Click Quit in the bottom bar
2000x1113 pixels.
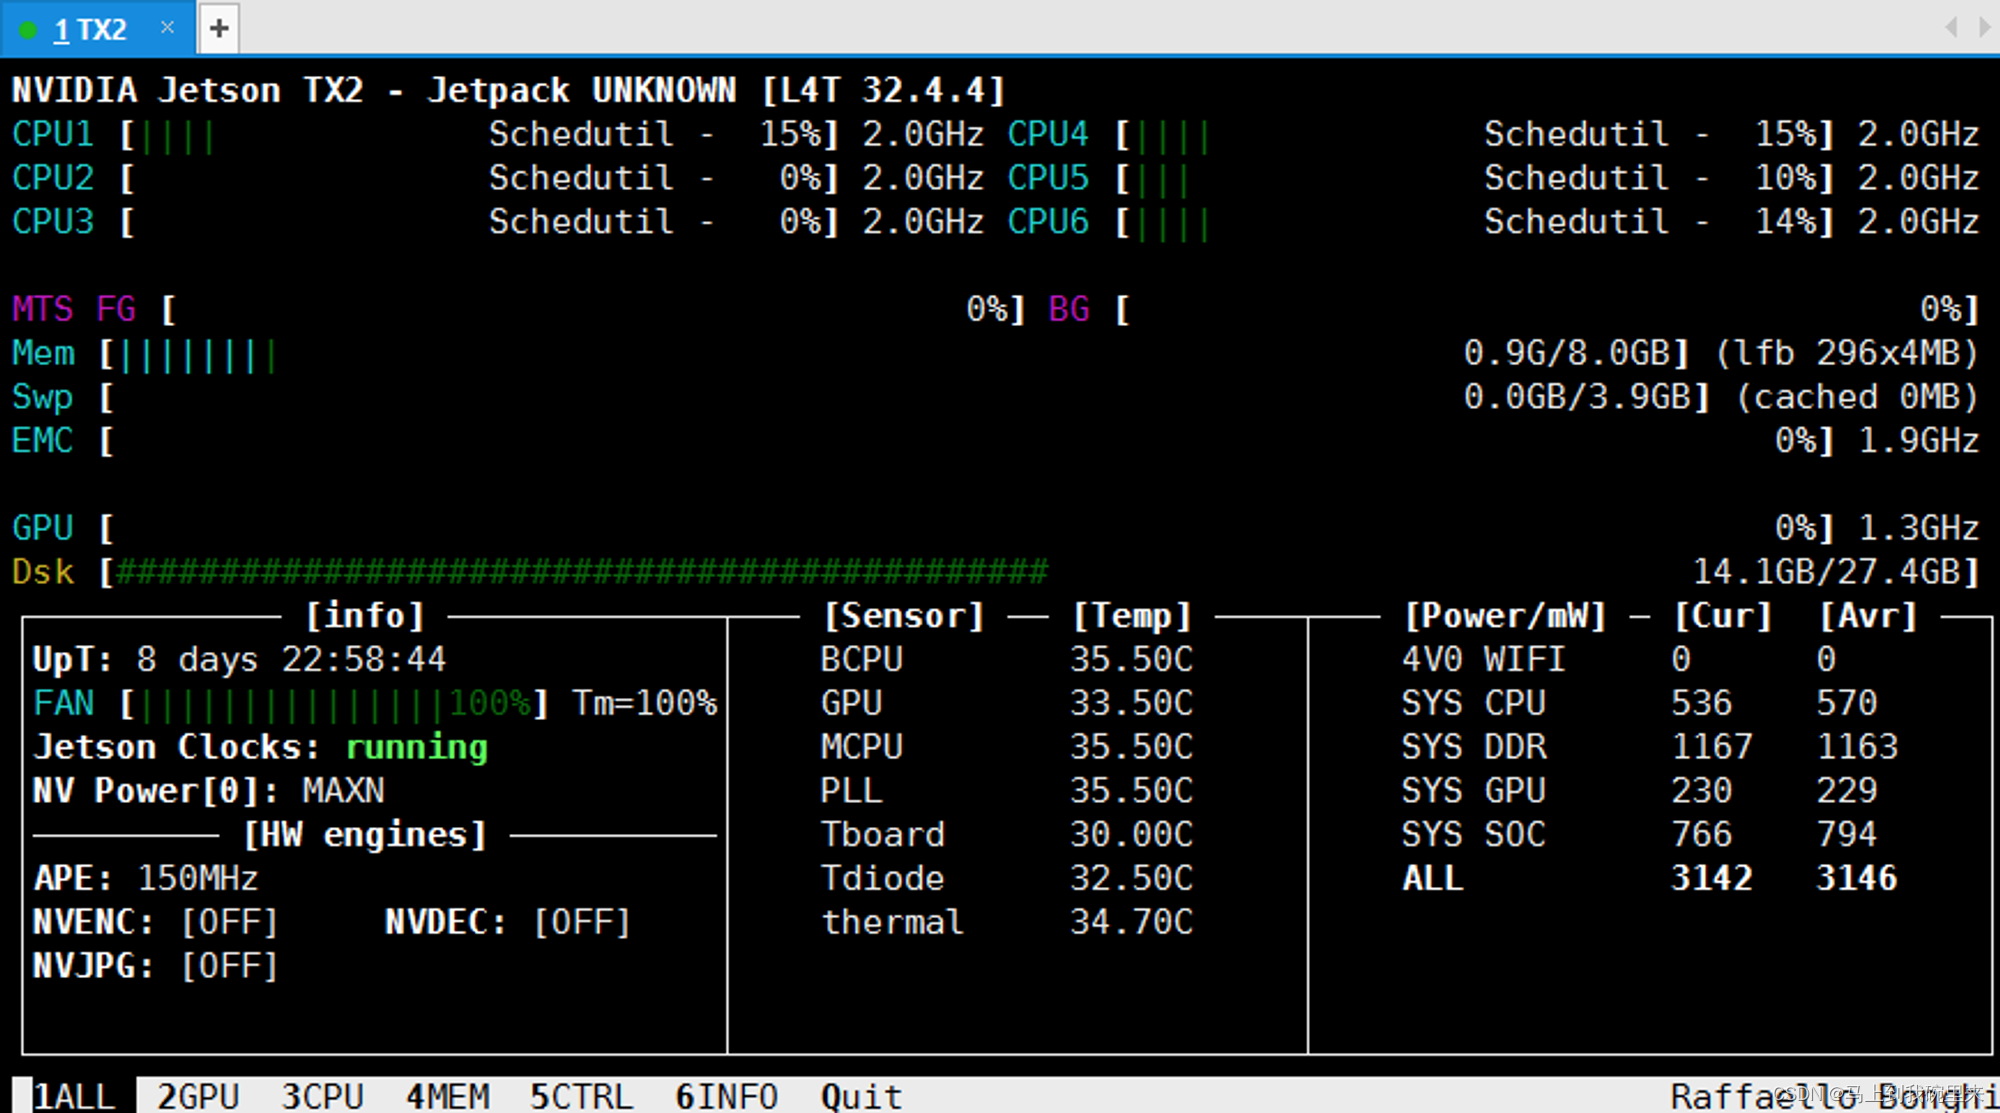click(861, 1096)
